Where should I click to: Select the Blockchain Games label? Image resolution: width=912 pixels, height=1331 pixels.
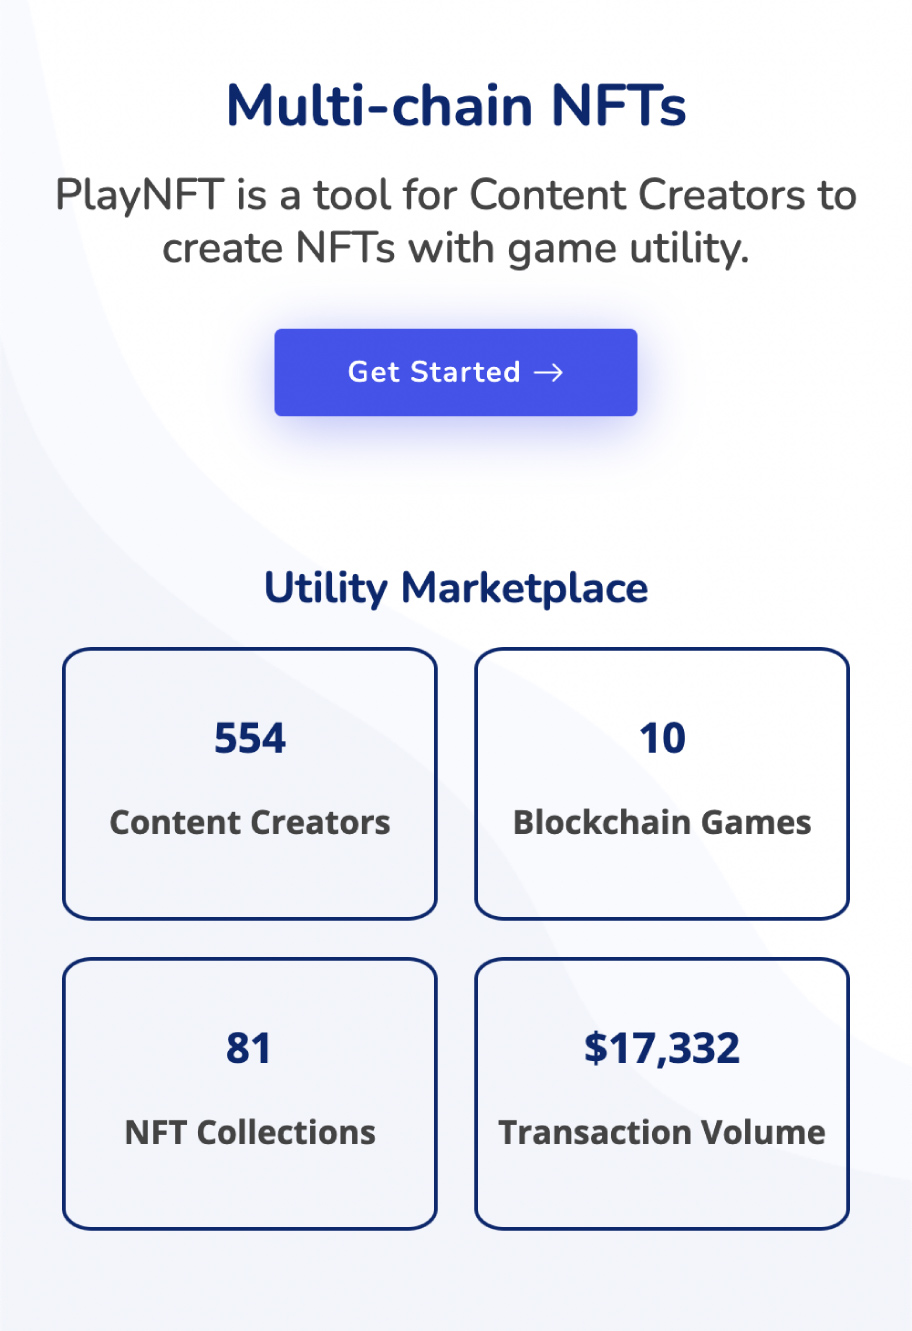click(x=662, y=822)
